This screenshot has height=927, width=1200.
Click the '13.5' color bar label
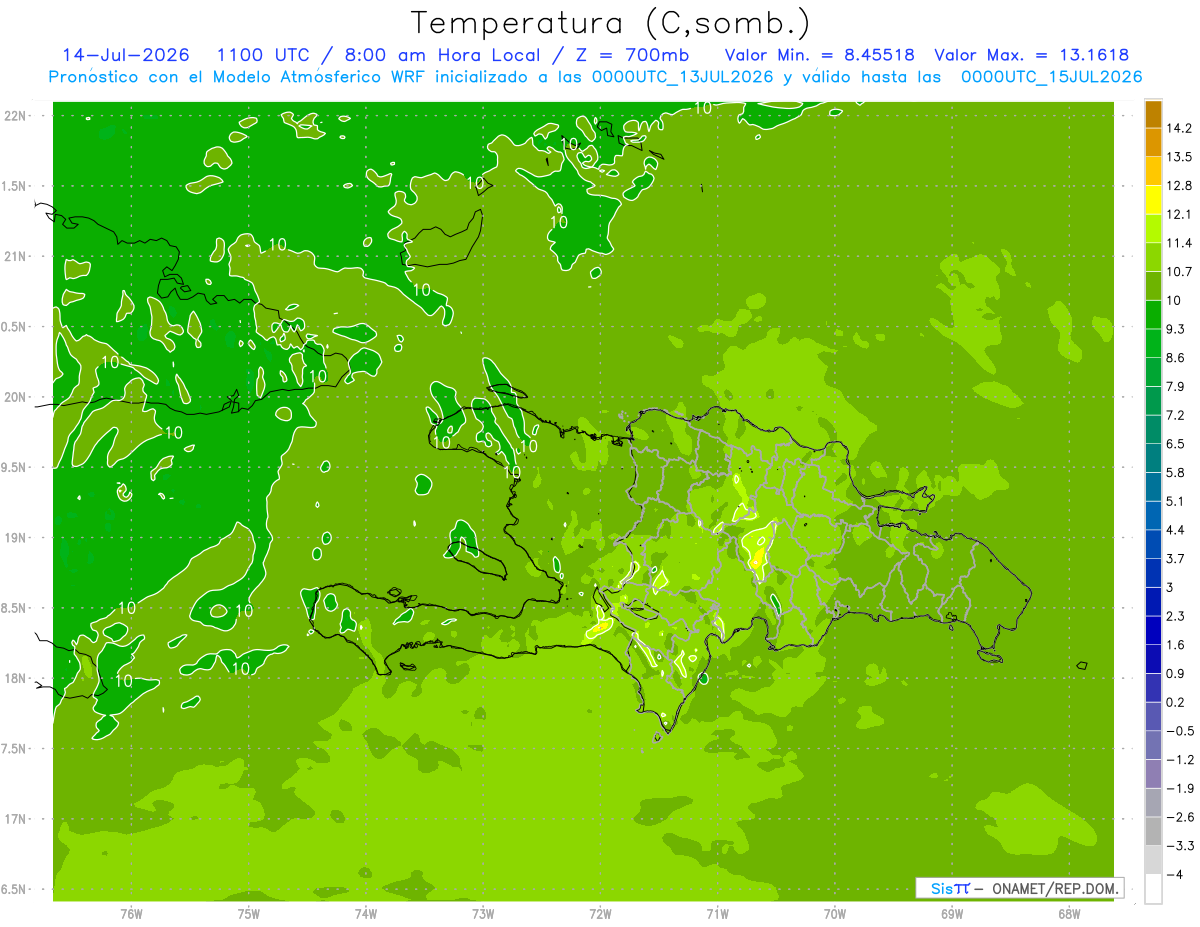1179,157
